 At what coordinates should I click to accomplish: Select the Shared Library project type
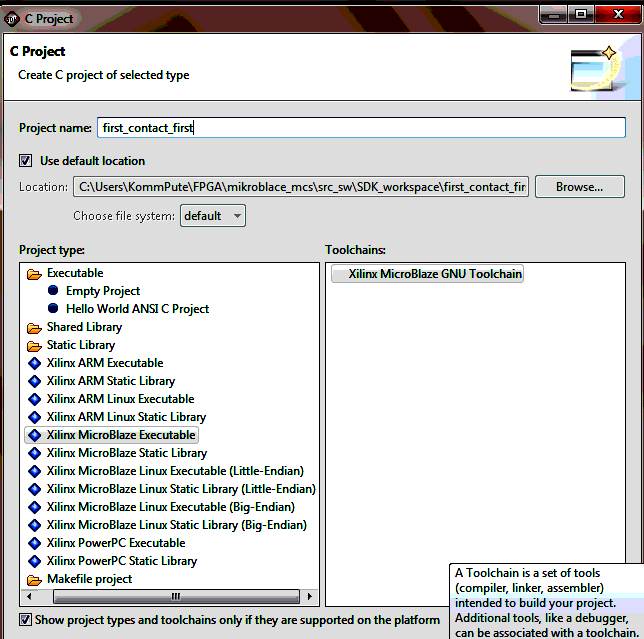[x=84, y=327]
